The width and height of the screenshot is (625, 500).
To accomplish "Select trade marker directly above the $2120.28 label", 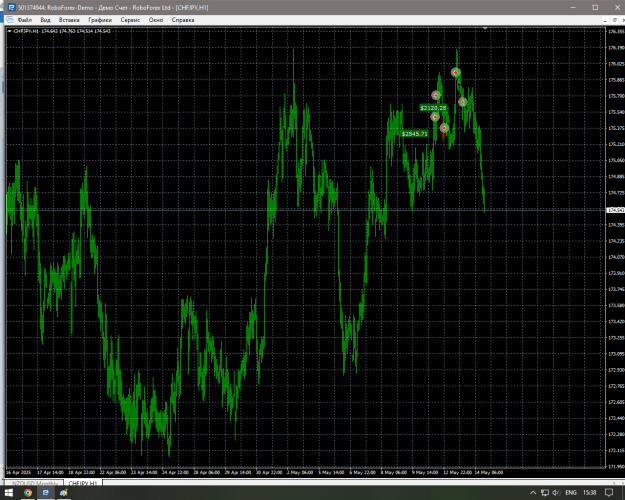I will 436,95.
